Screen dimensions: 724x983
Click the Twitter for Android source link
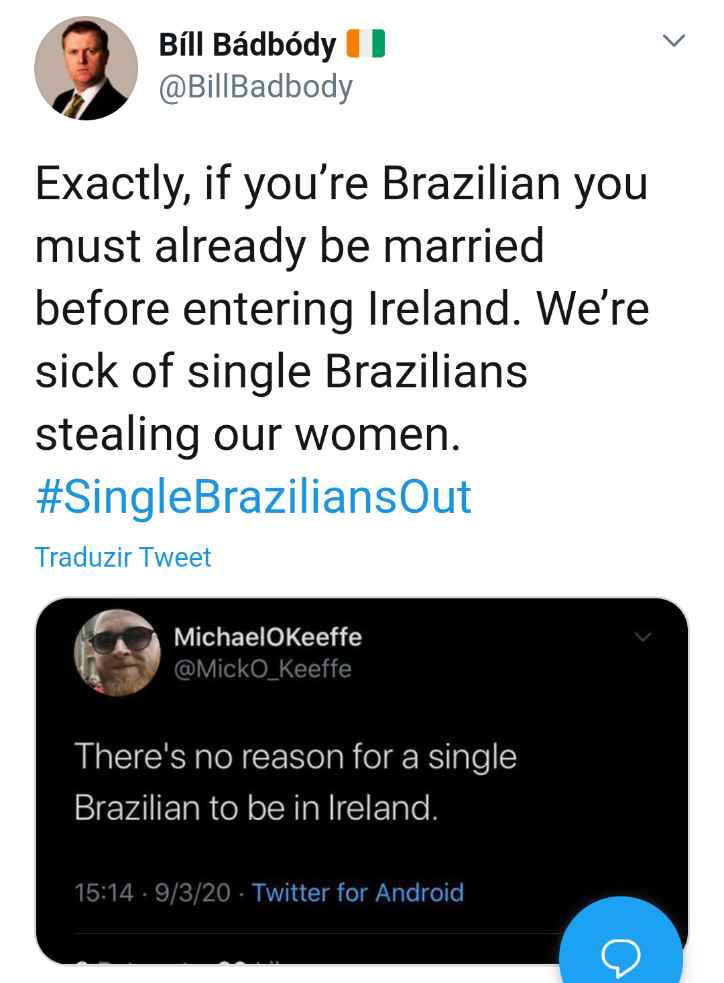pyautogui.click(x=358, y=892)
